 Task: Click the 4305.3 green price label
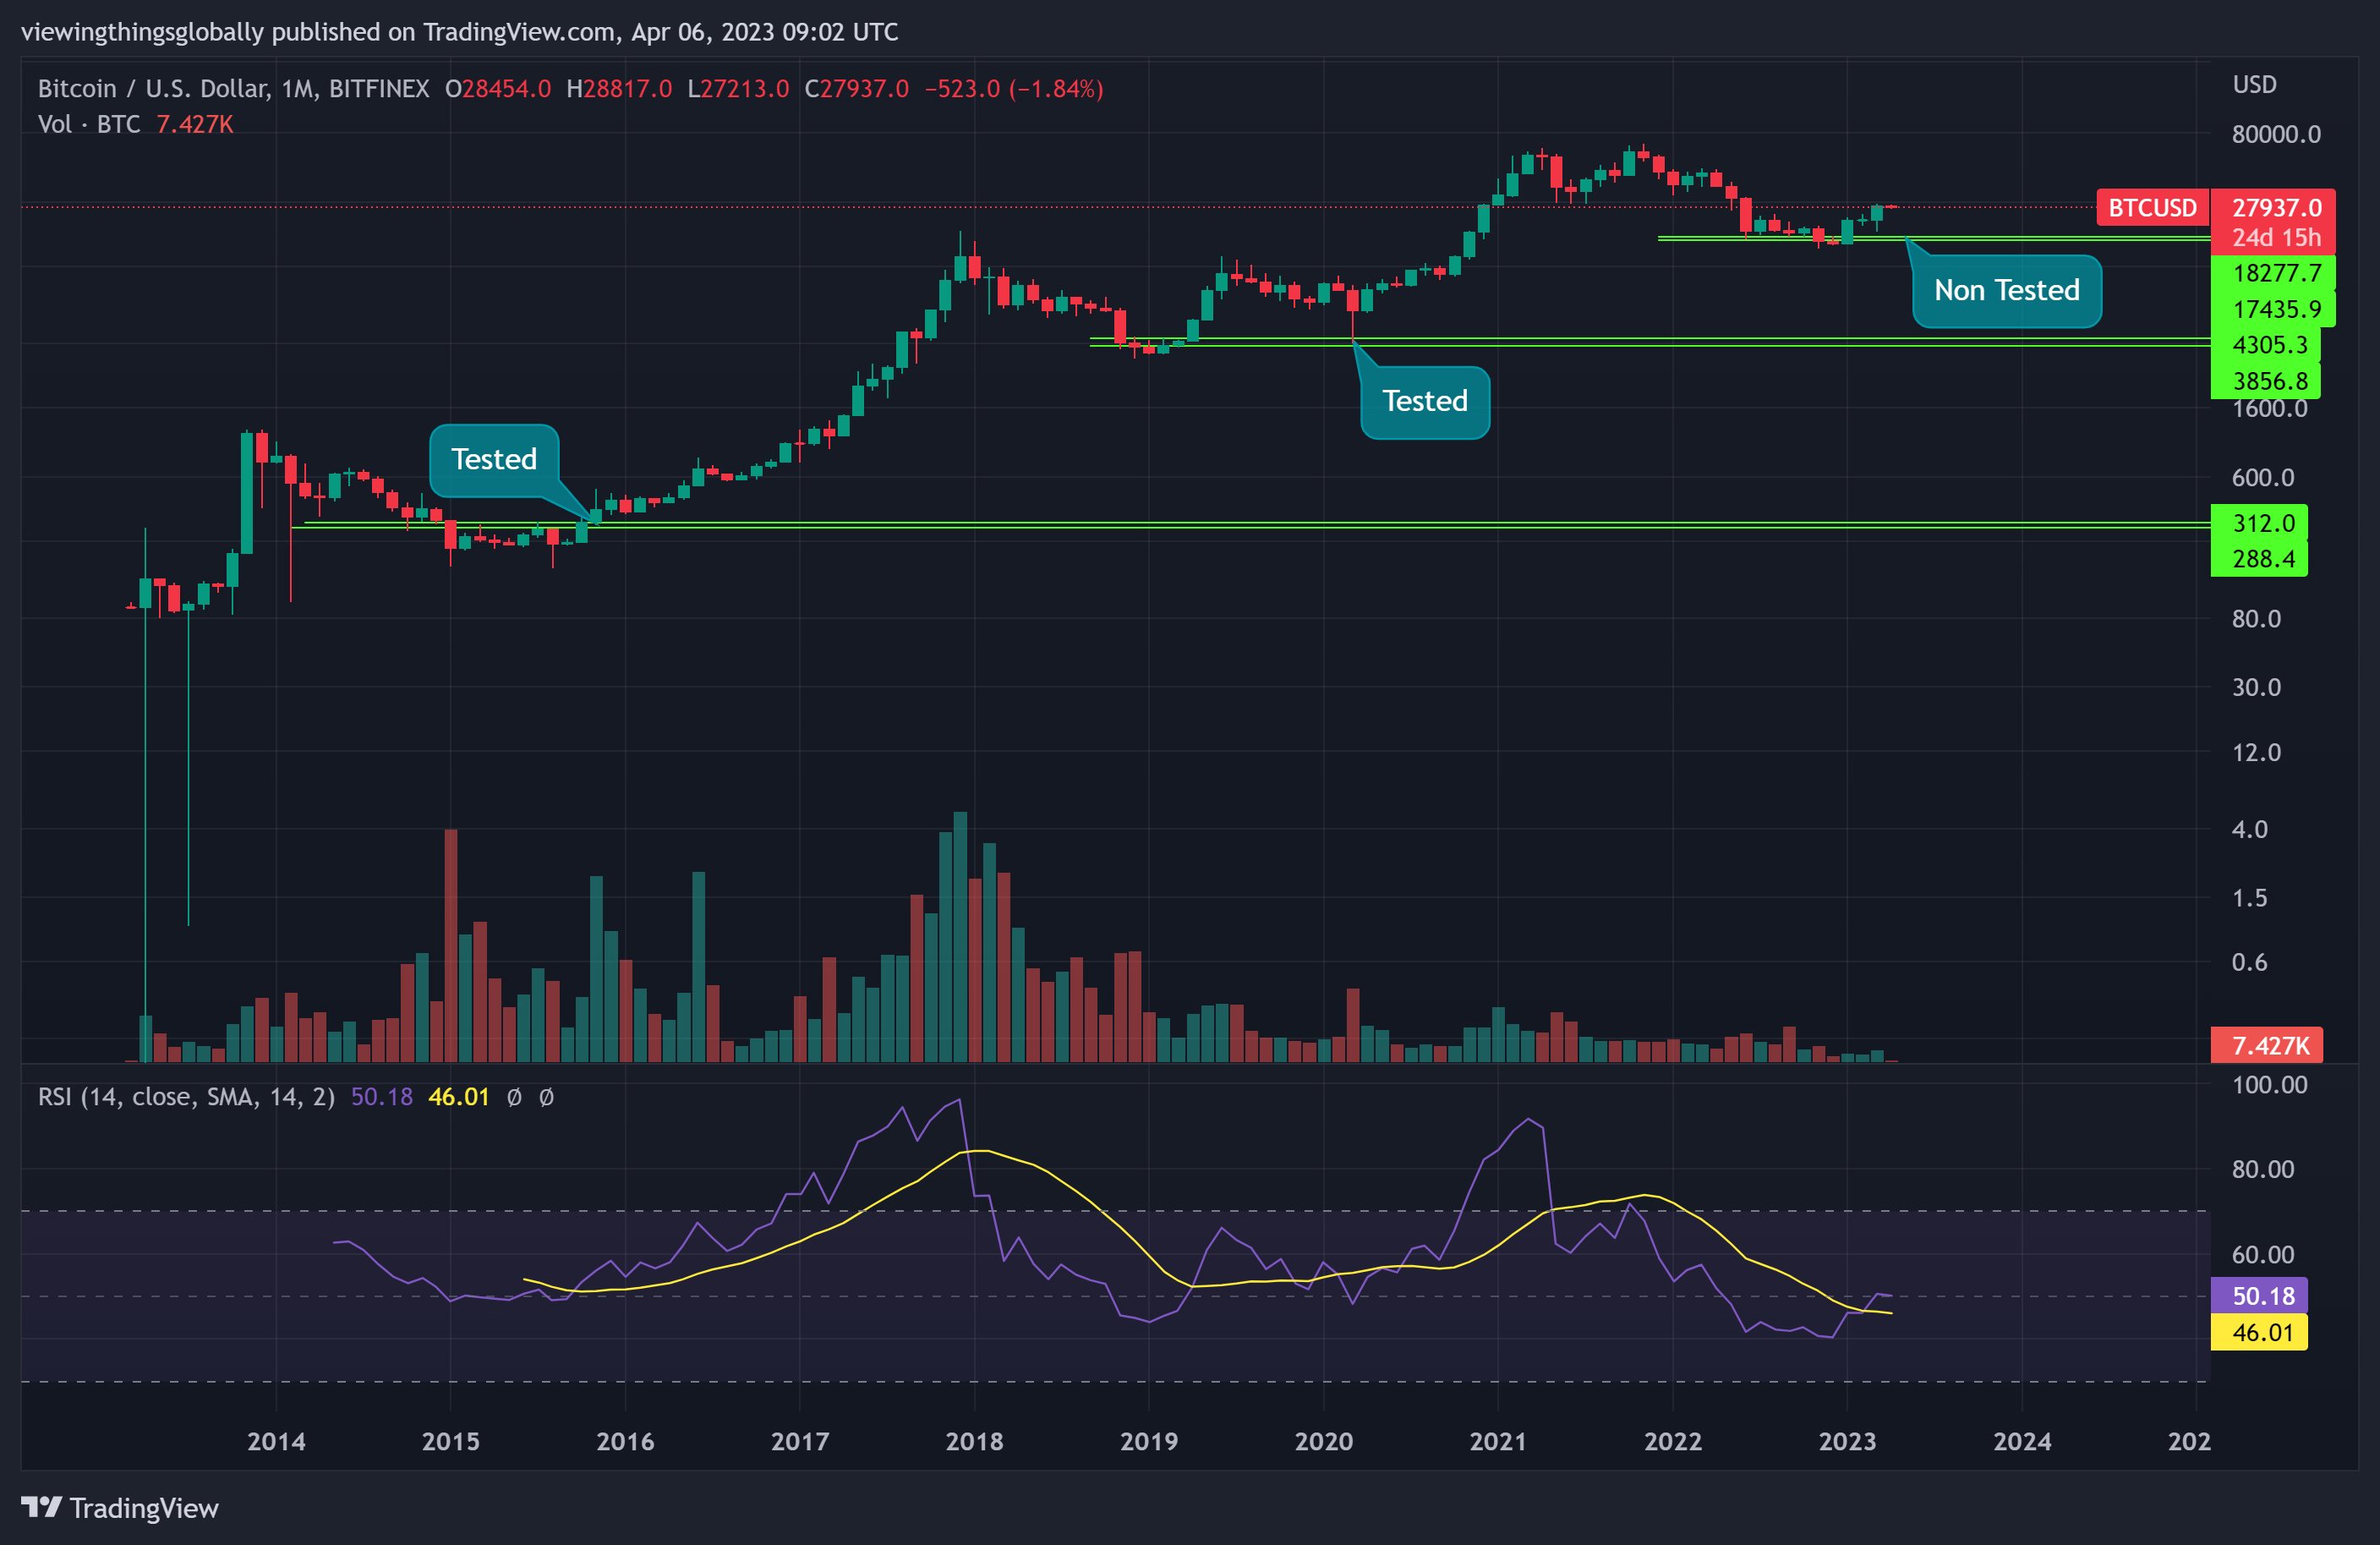2266,345
